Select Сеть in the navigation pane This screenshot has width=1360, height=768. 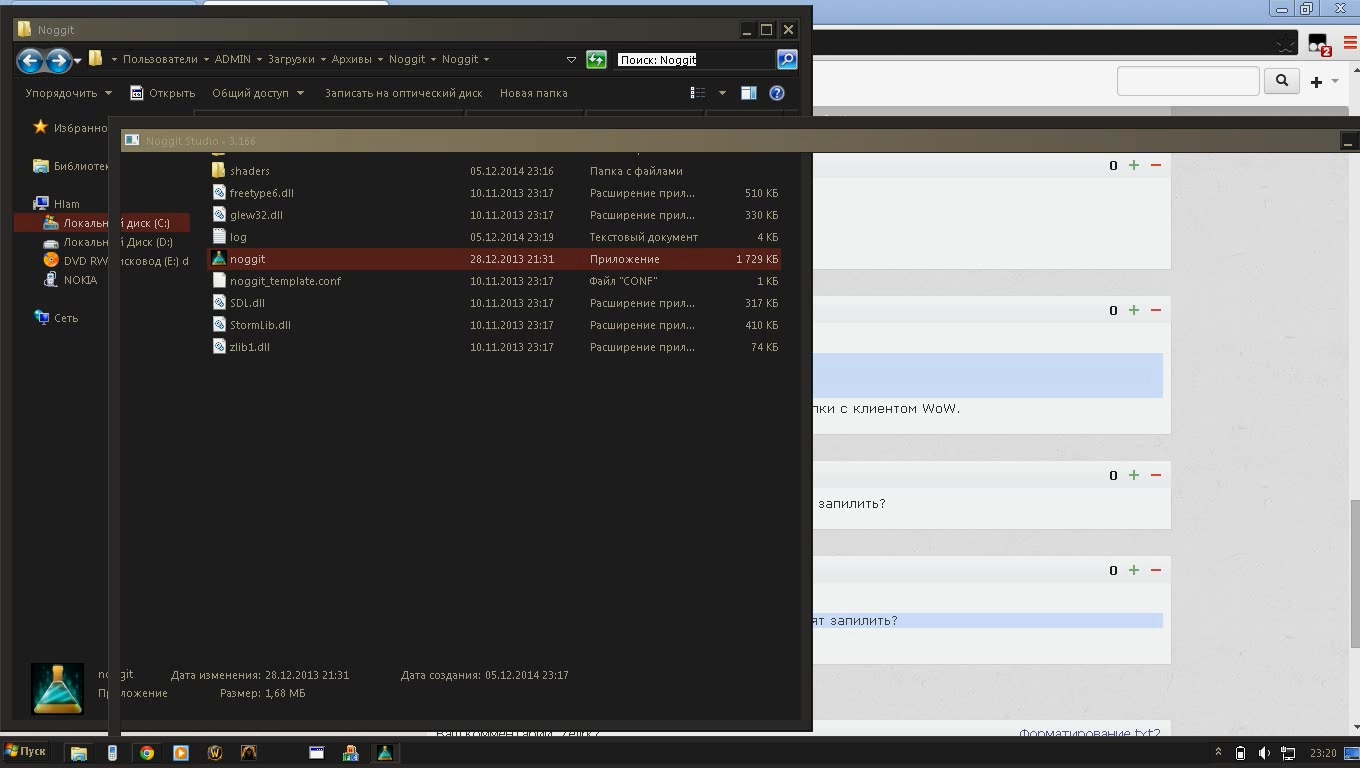pos(56,318)
